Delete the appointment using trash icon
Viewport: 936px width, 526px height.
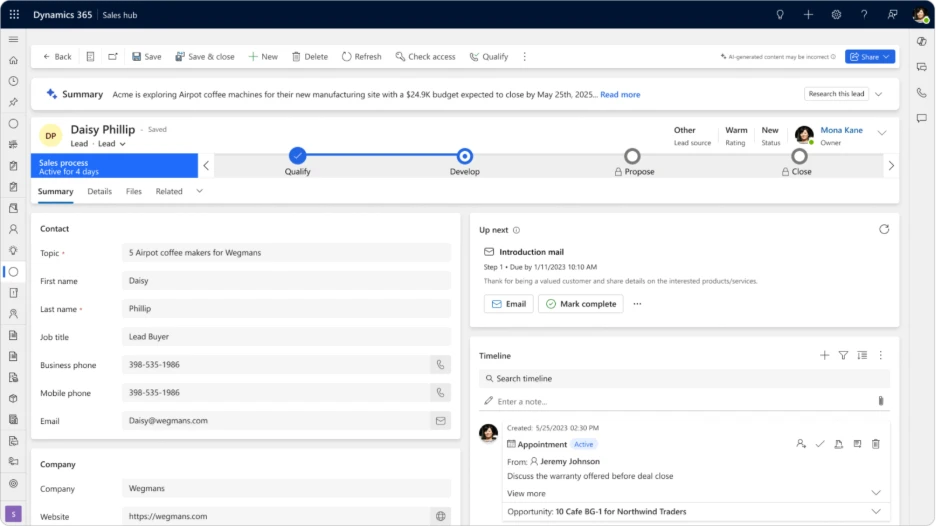click(x=876, y=443)
